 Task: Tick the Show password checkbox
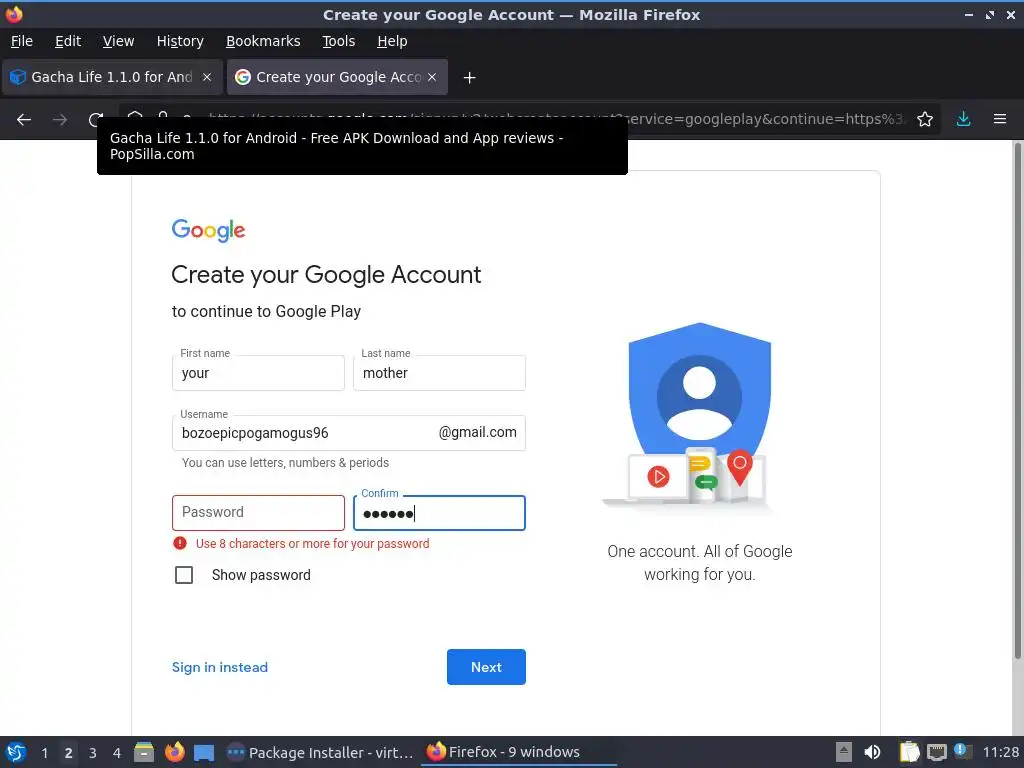tap(184, 575)
